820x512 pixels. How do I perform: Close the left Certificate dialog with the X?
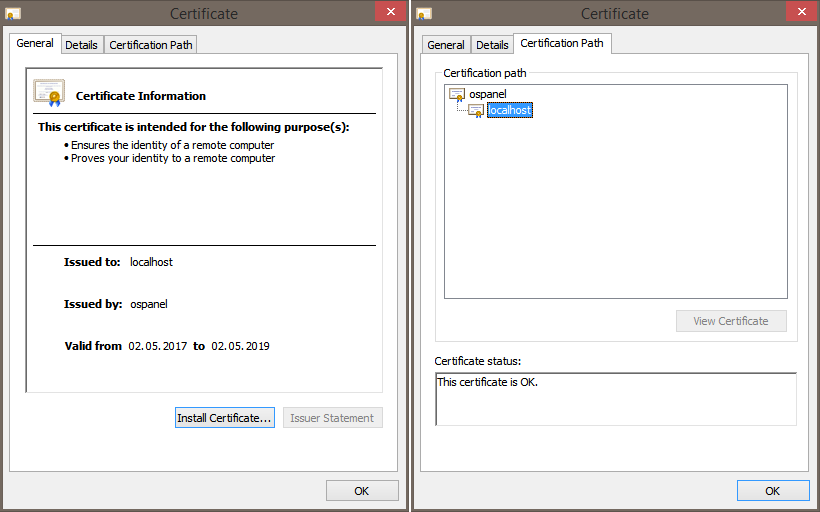[x=390, y=13]
